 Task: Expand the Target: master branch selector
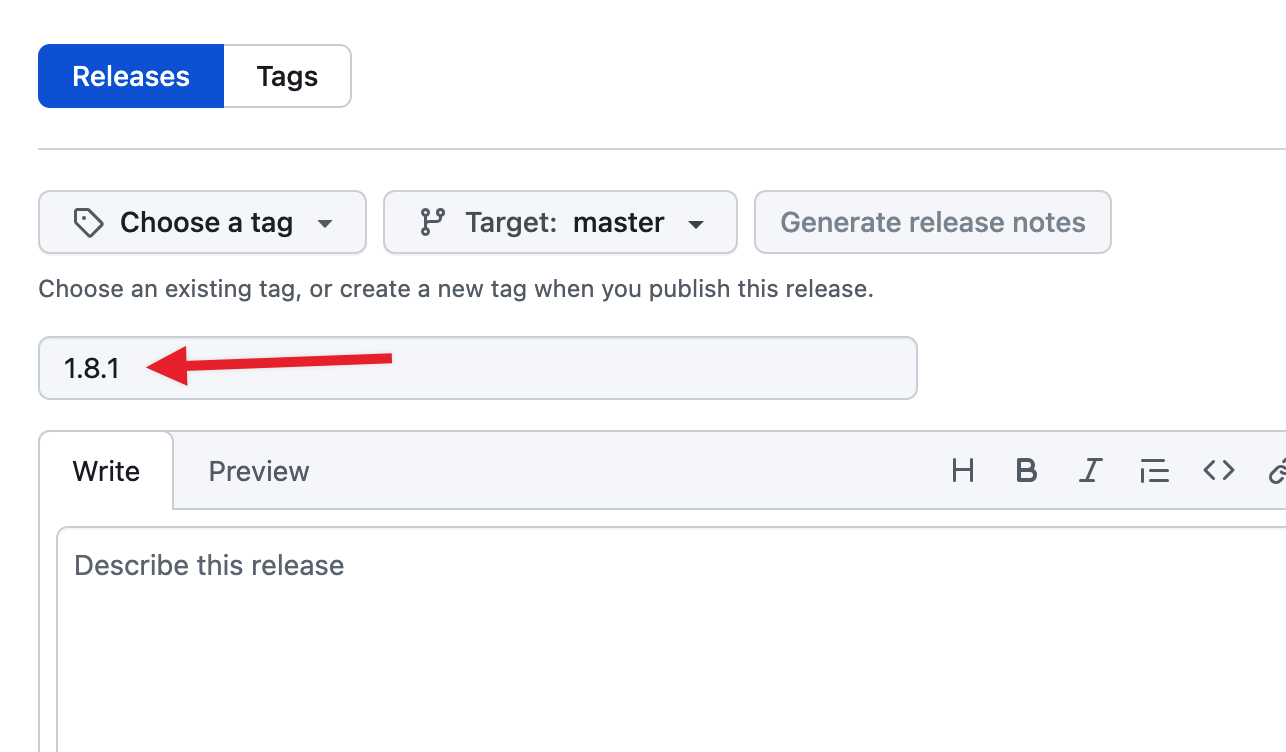tap(560, 222)
